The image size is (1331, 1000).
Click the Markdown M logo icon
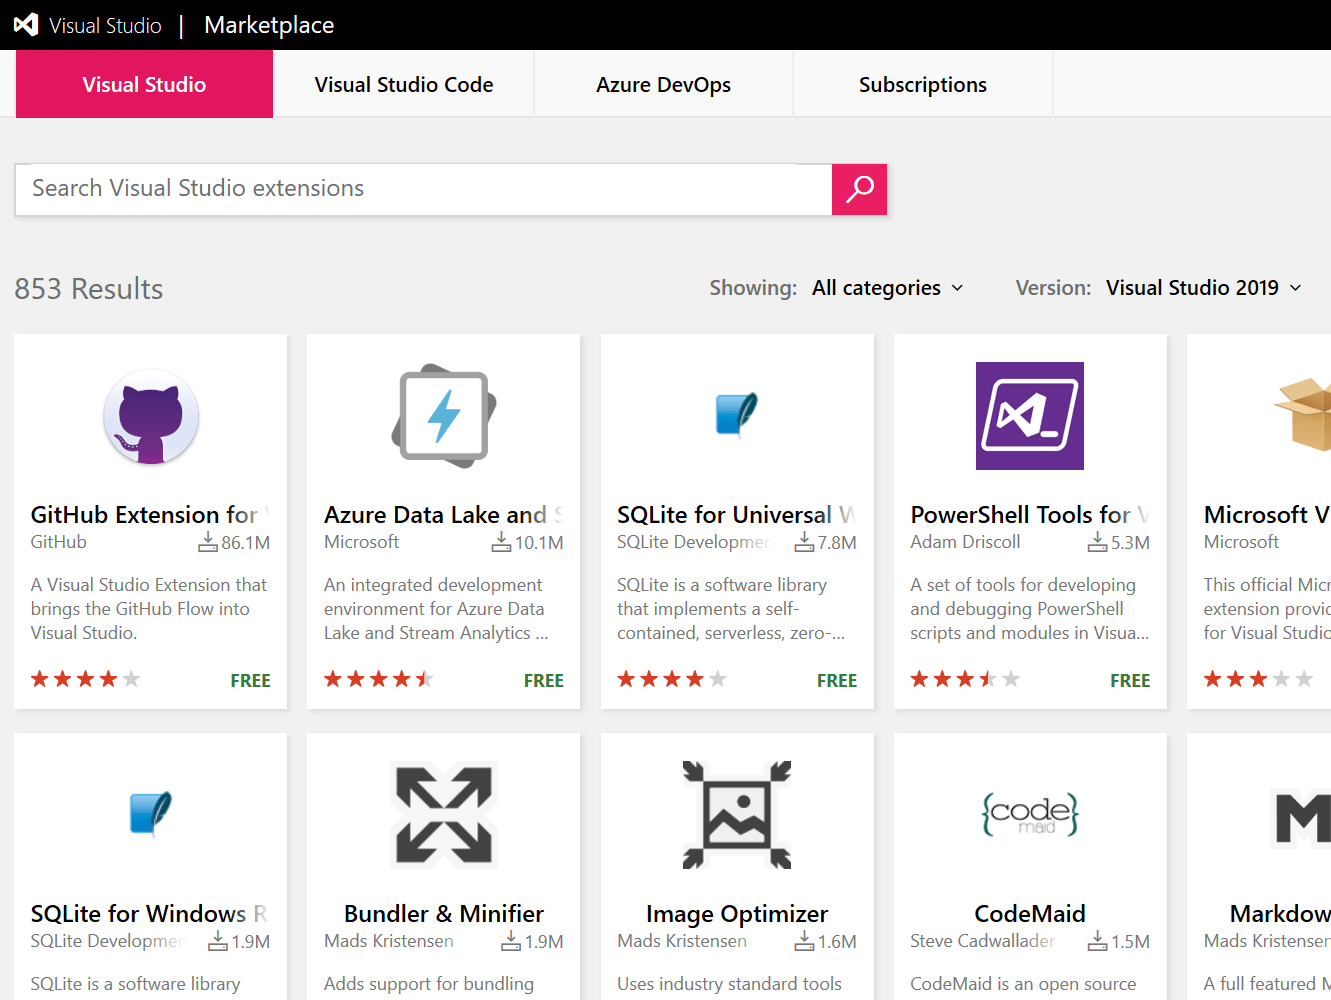coord(1302,817)
